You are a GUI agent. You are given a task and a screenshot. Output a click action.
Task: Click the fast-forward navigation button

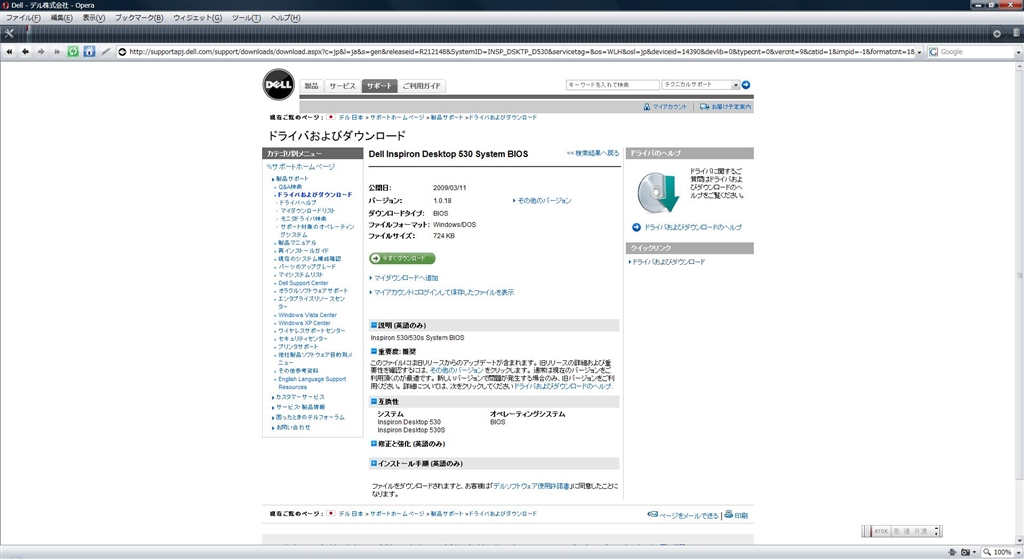coord(57,52)
